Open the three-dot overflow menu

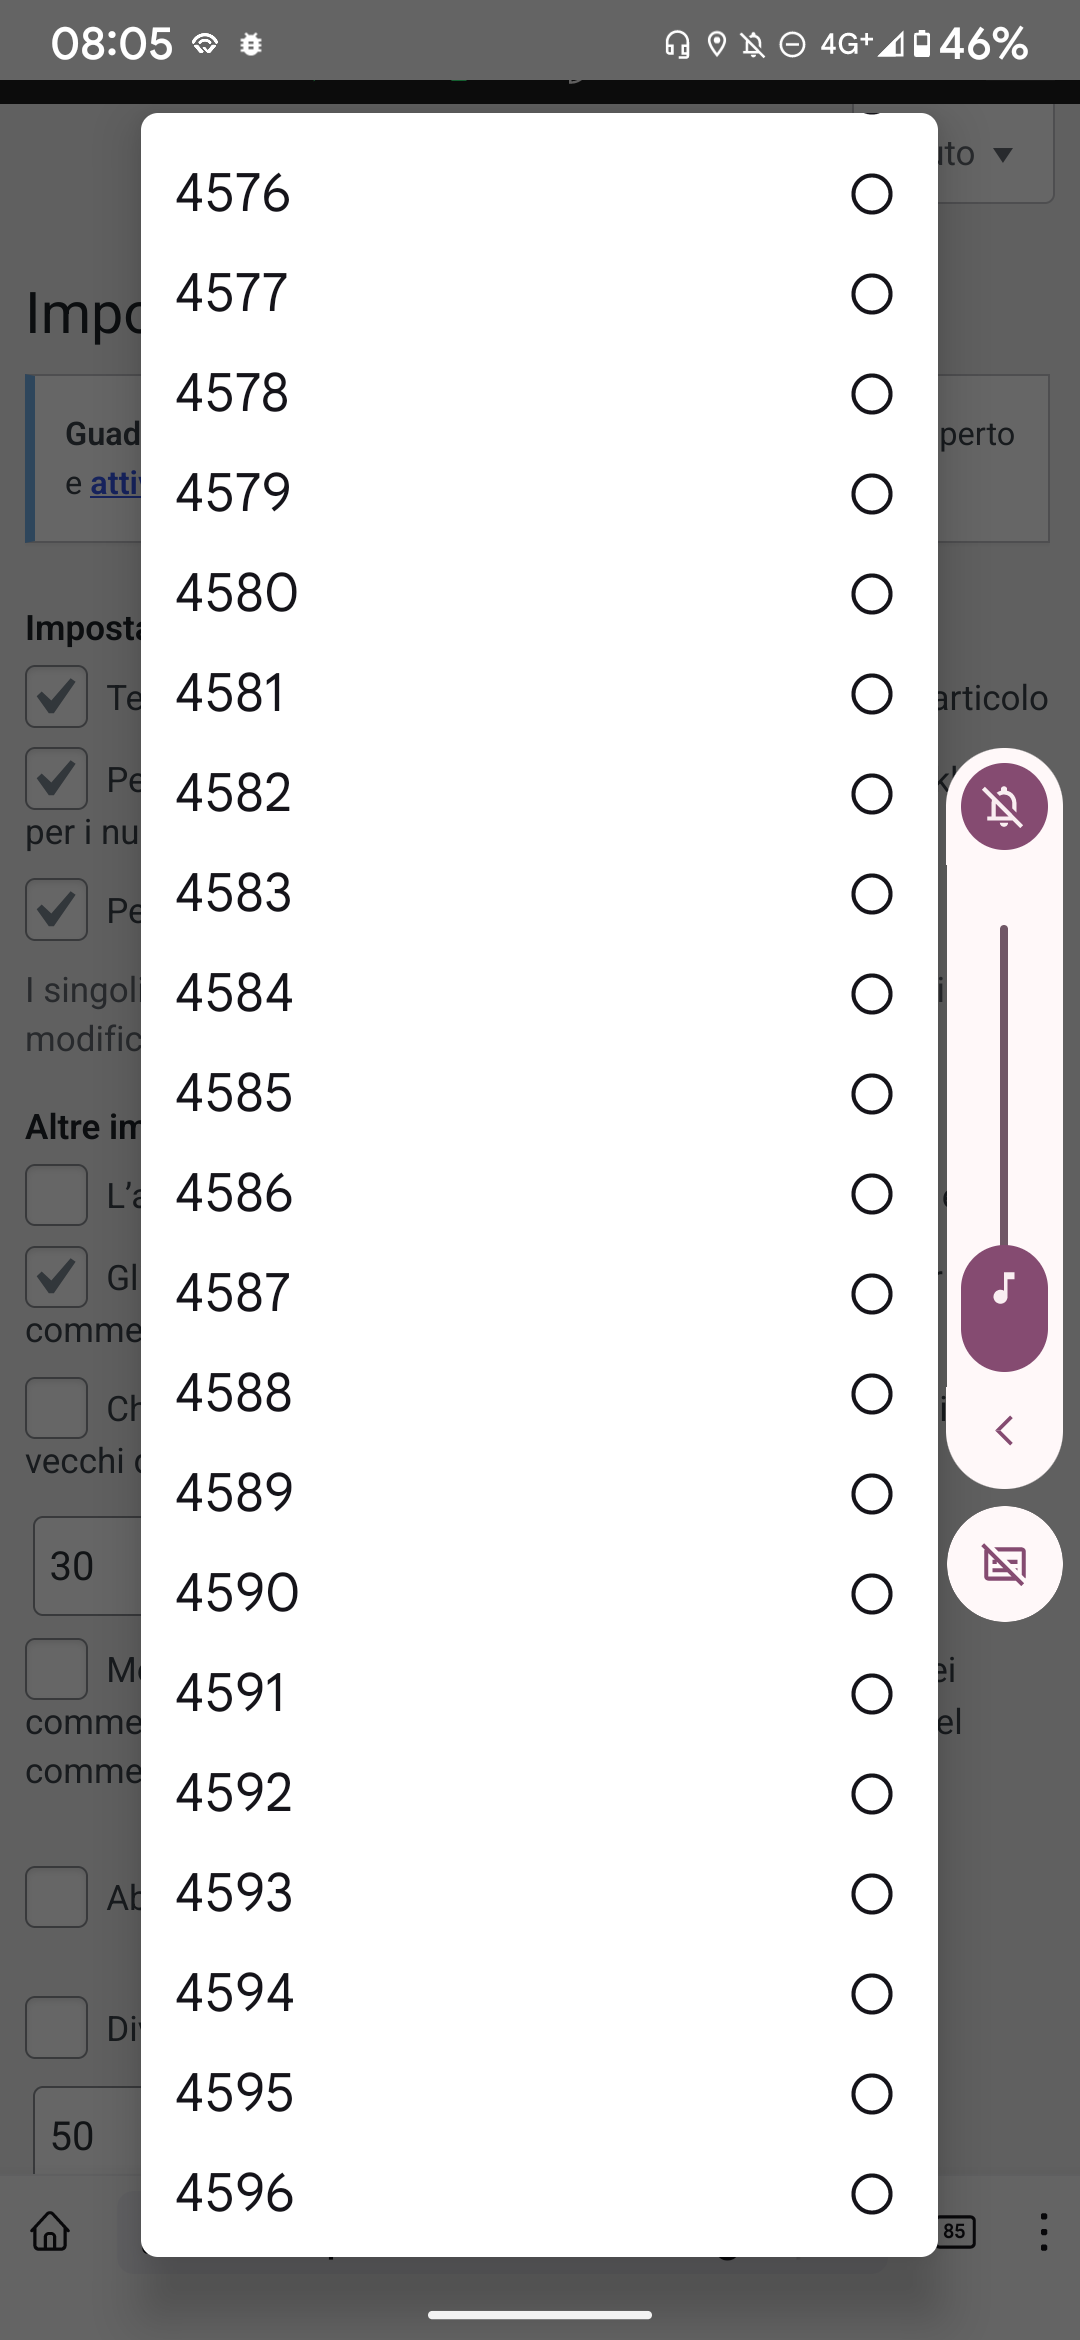1043,2231
